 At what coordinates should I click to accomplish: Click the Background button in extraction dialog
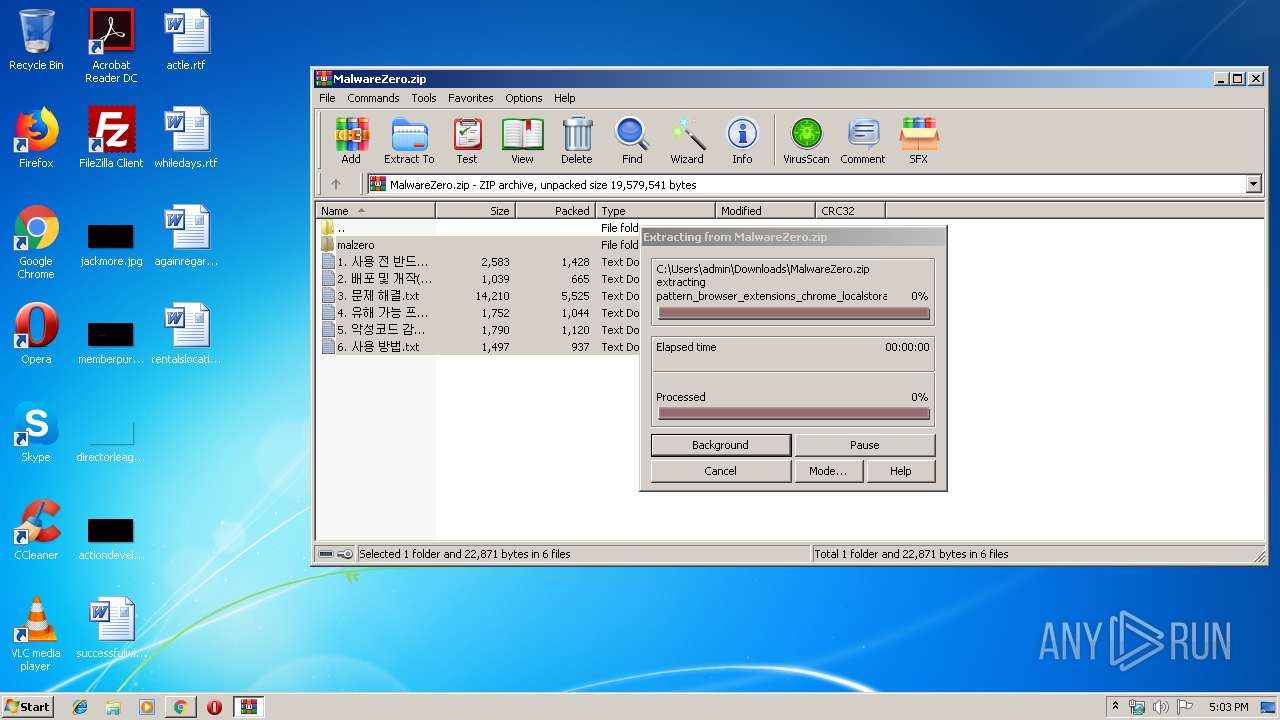point(720,445)
